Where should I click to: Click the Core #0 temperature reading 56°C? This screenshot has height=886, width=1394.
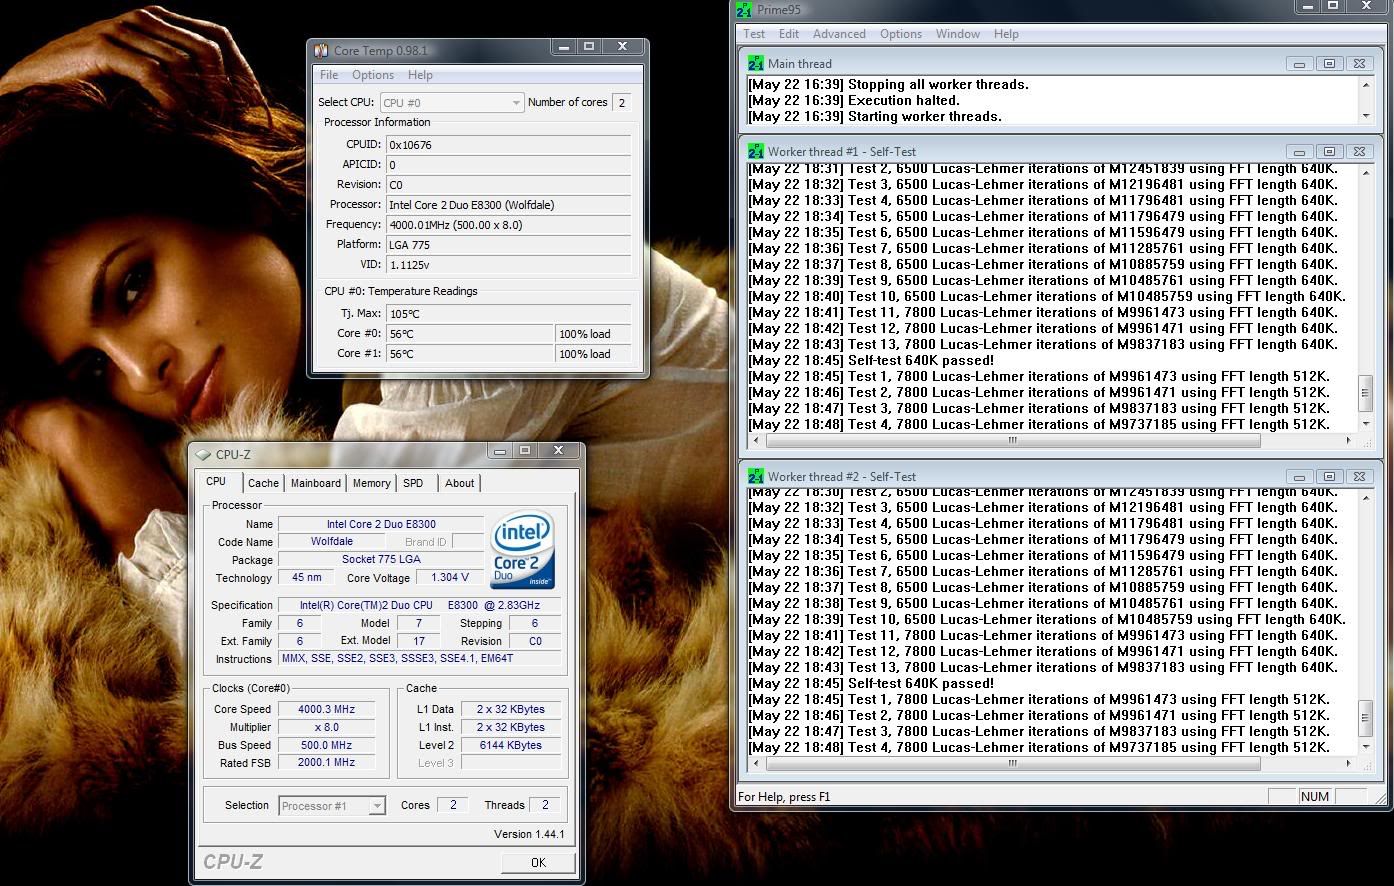470,334
